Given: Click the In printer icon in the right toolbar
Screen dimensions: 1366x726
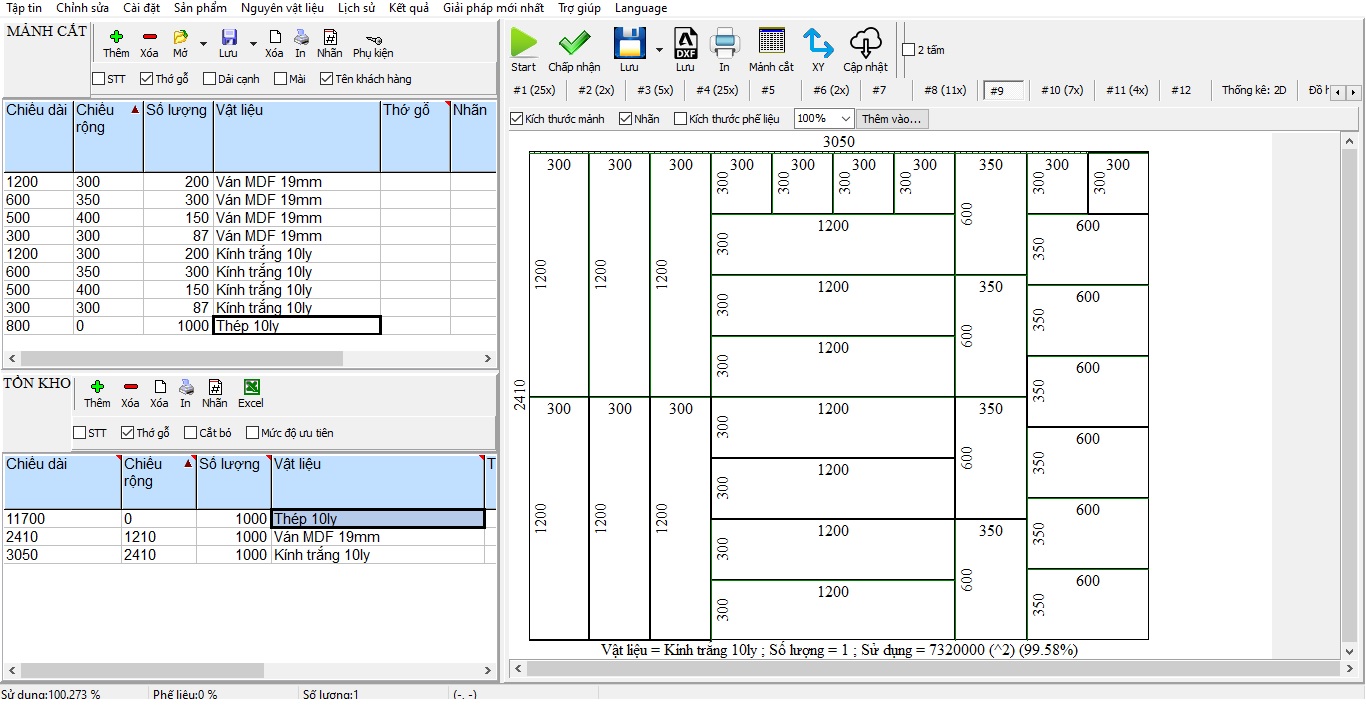Looking at the screenshot, I should point(724,44).
